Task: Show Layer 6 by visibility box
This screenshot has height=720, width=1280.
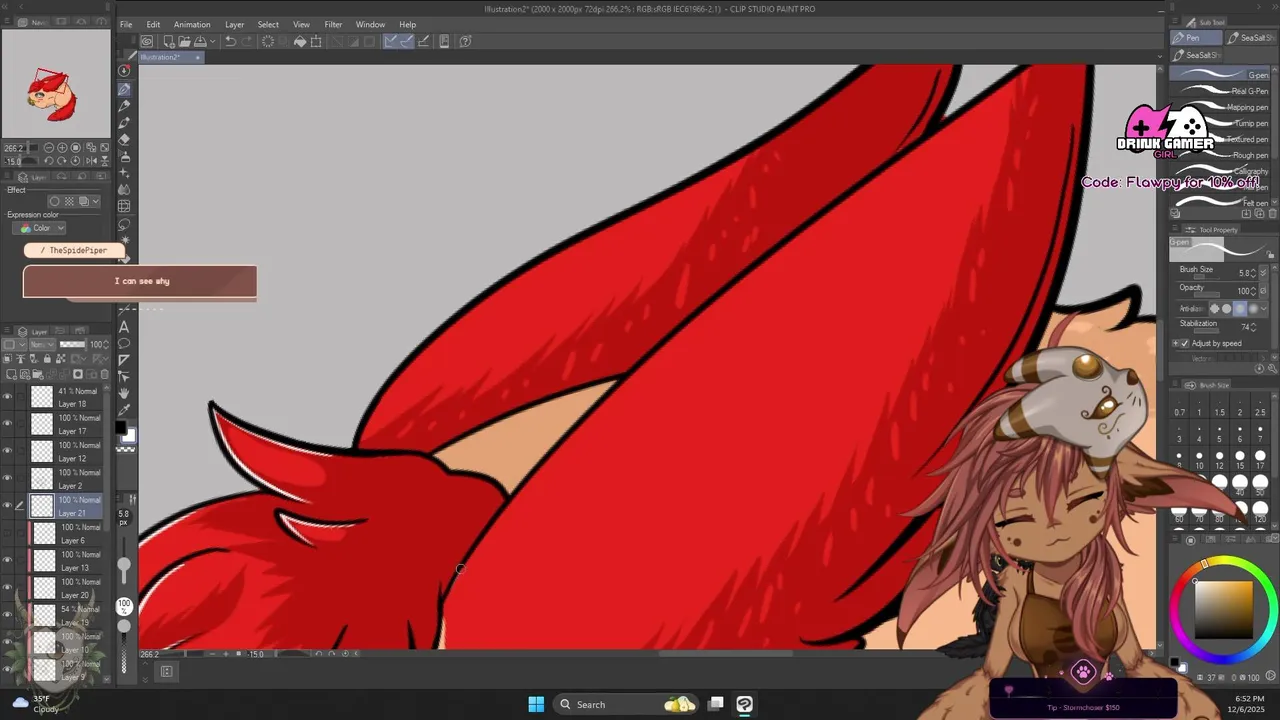Action: click(7, 533)
